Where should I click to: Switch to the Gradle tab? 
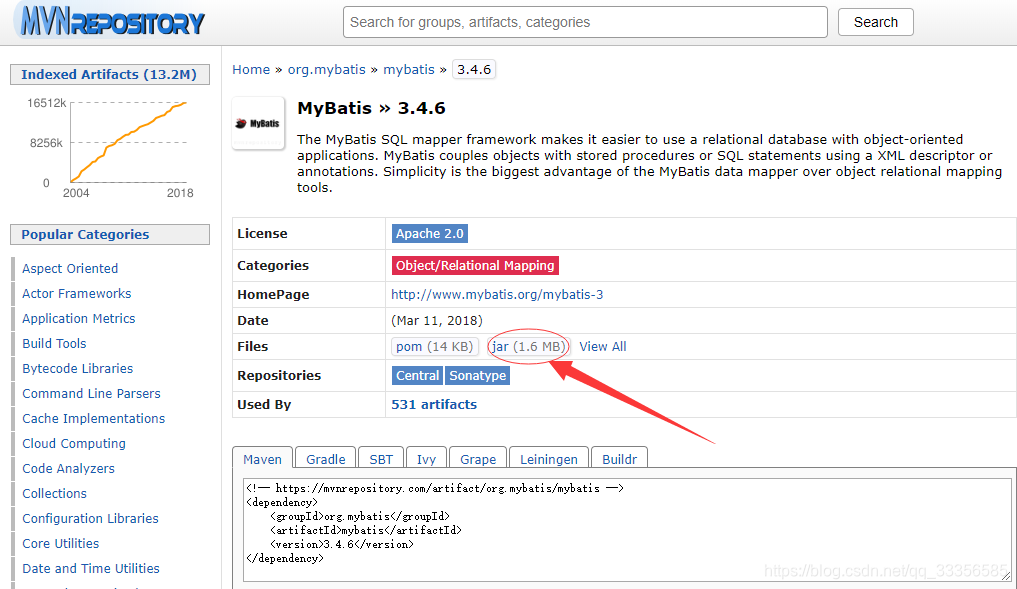(x=326, y=459)
